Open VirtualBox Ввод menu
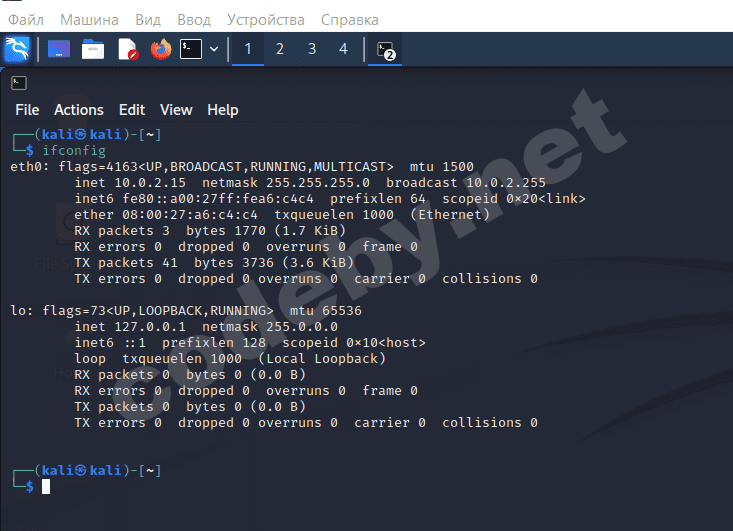The width and height of the screenshot is (733, 531). (194, 20)
